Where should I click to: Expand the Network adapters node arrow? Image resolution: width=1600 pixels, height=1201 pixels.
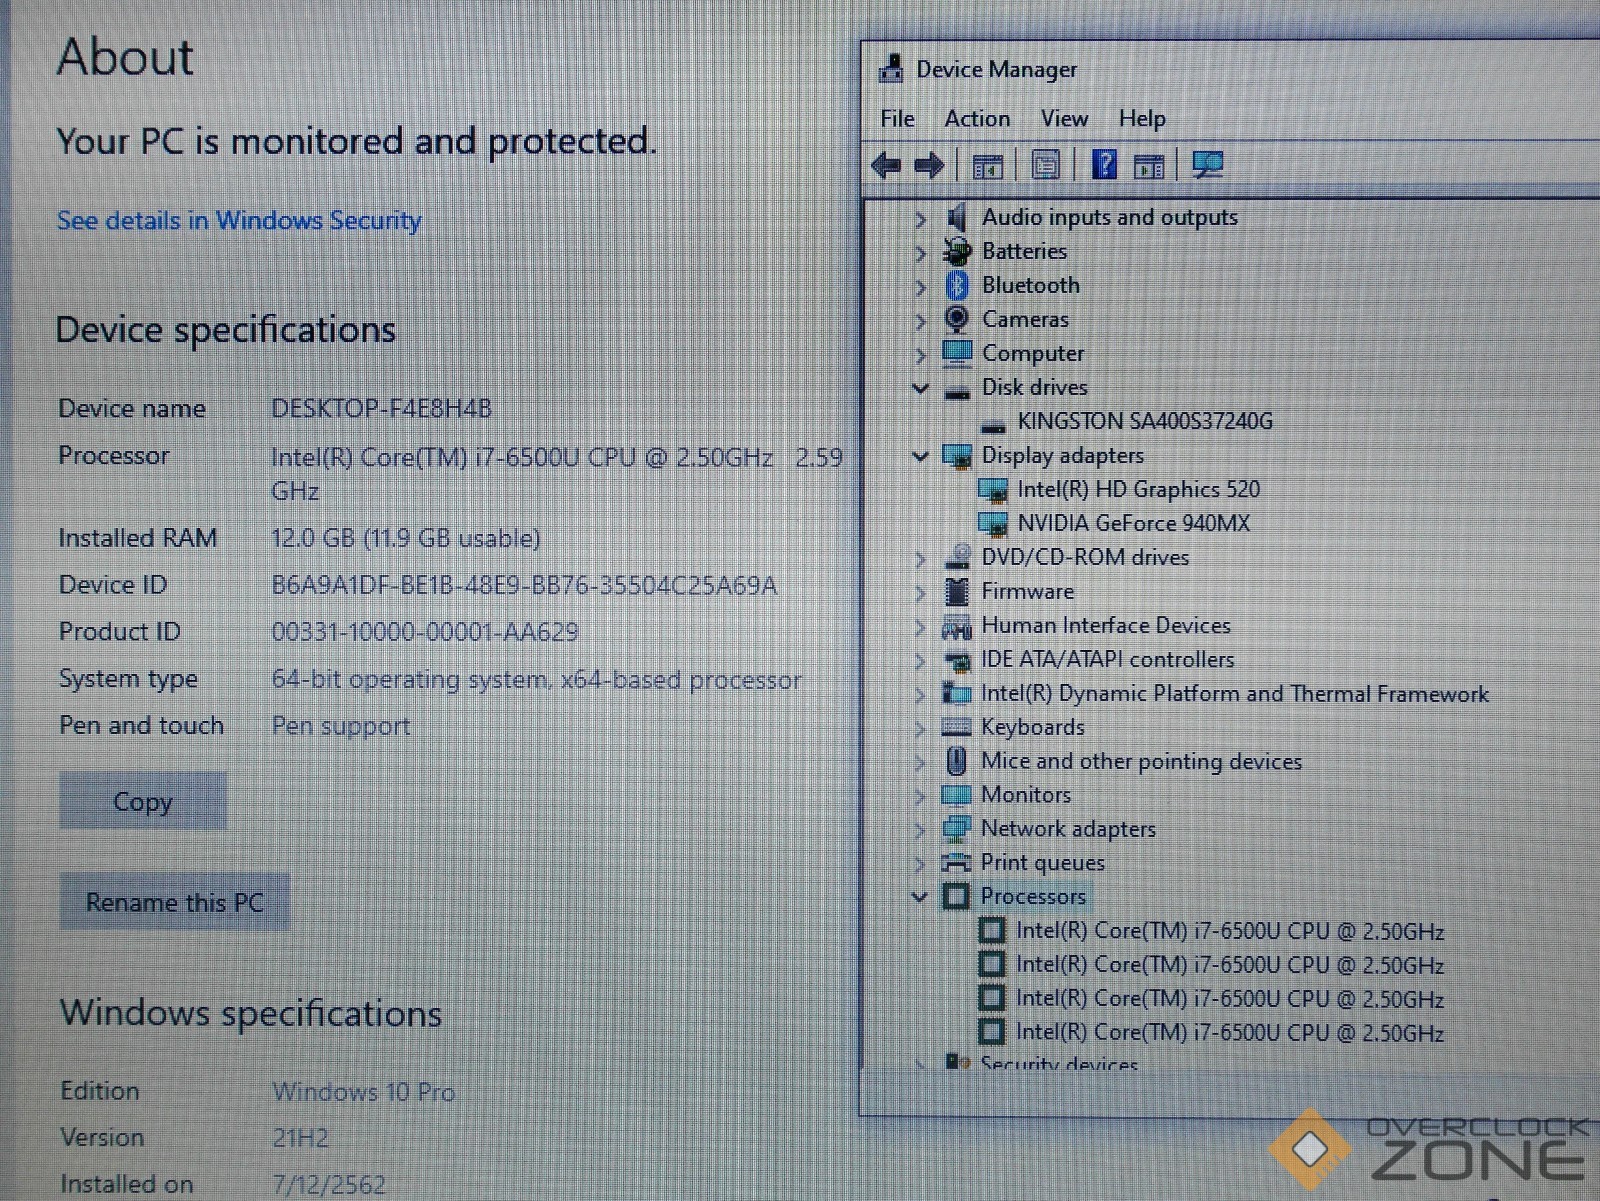(920, 830)
